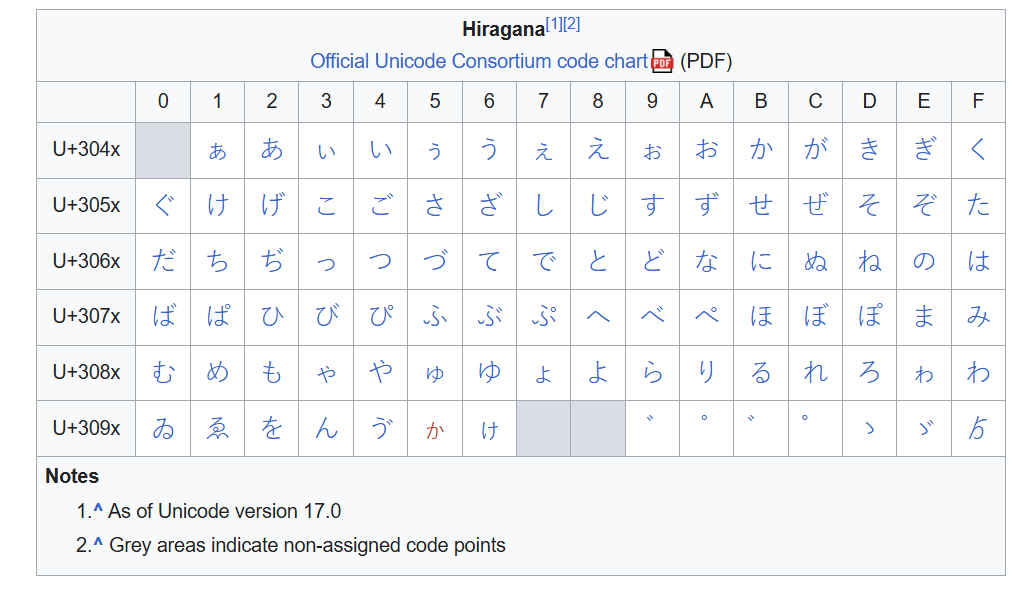Click the U+307x row header cell

(x=86, y=317)
